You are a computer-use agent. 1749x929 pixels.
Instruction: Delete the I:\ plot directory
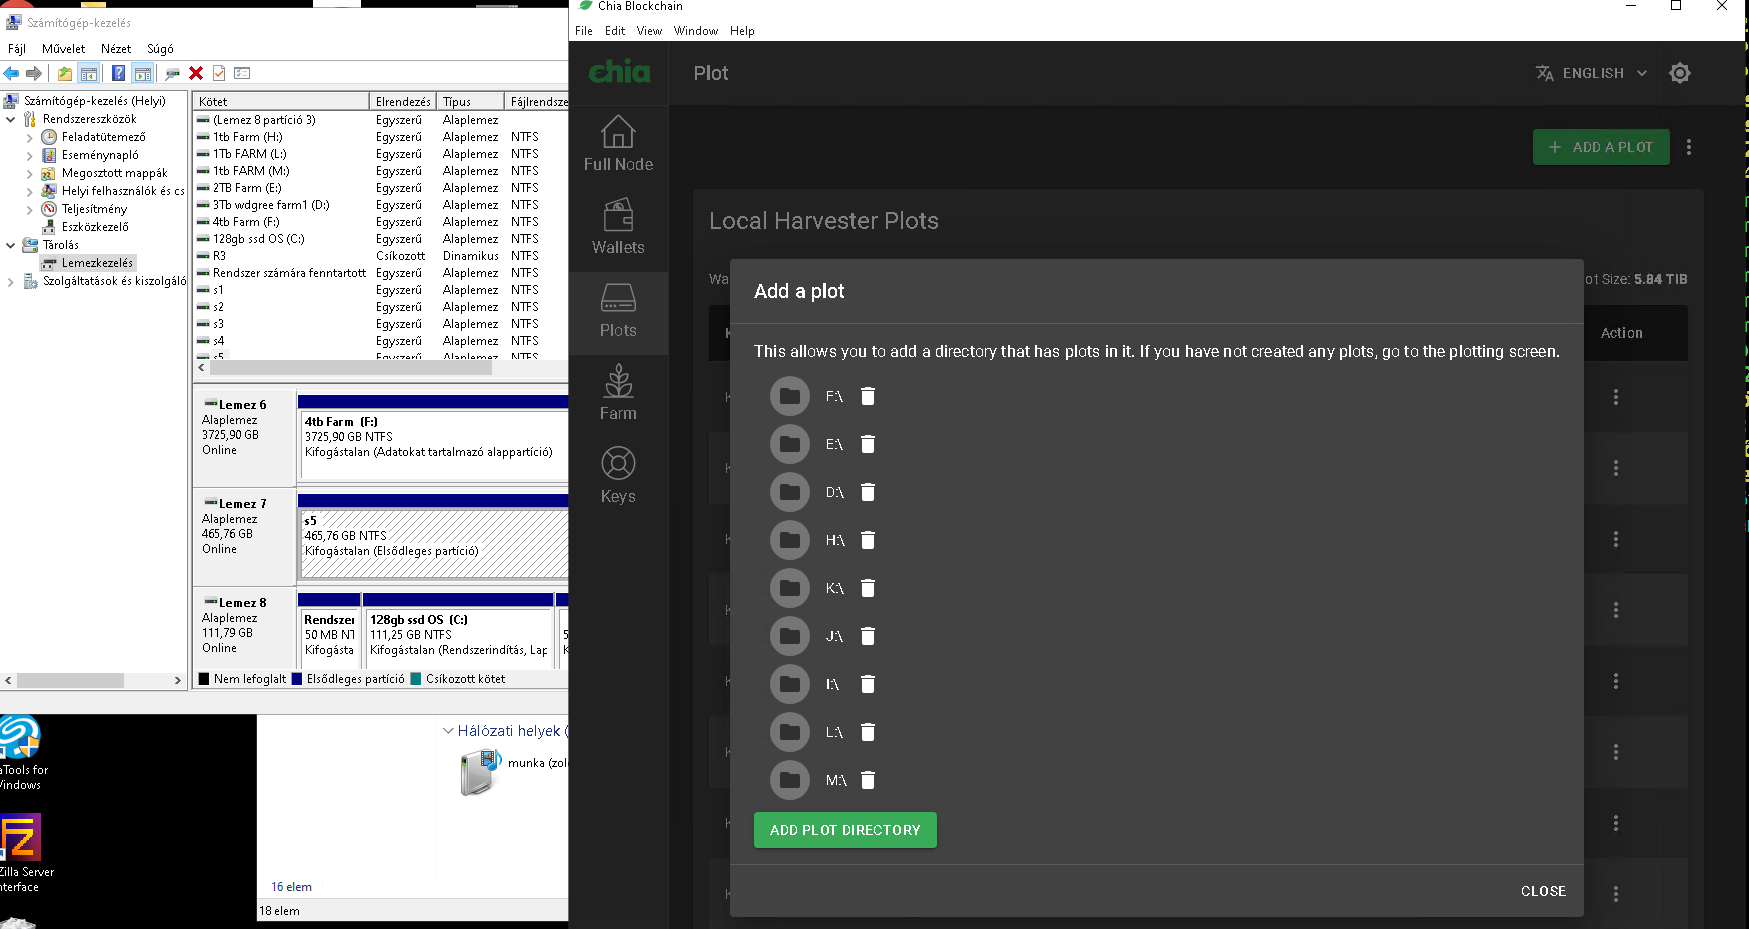pos(868,684)
